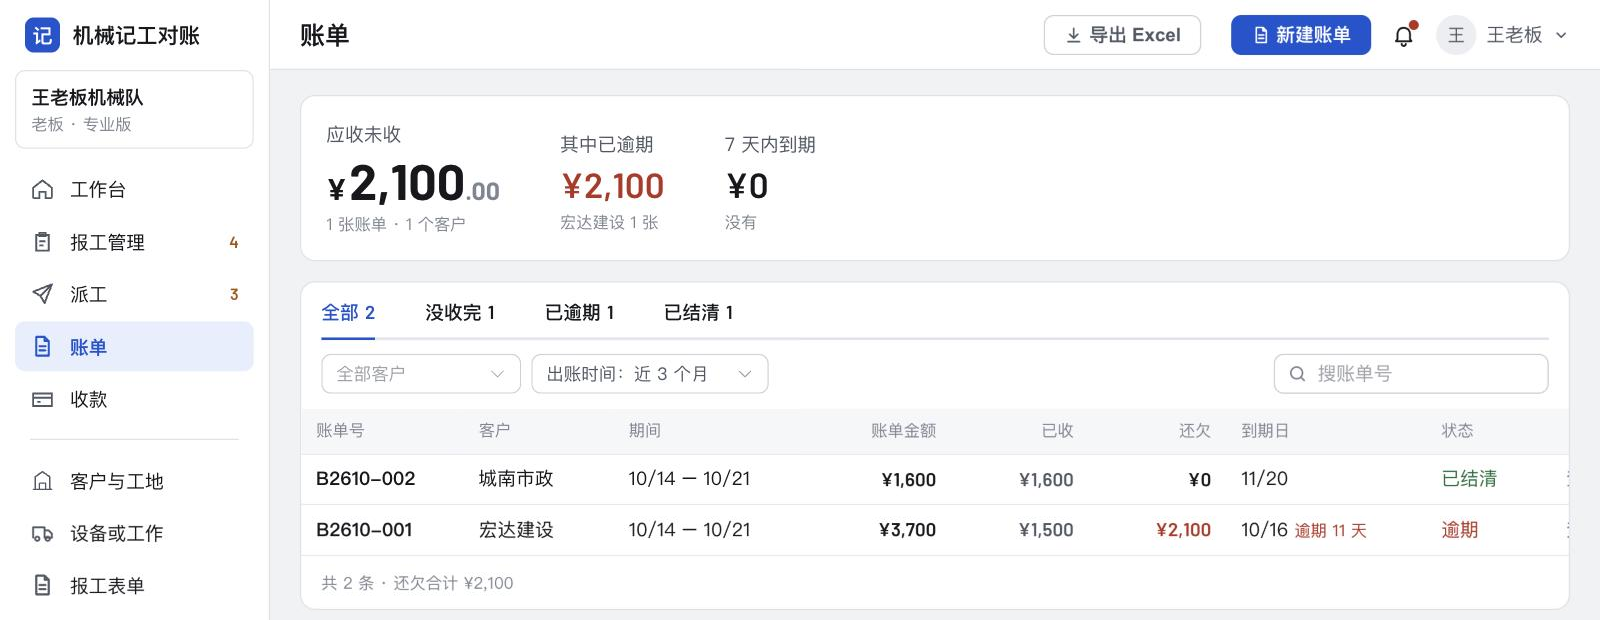Viewport: 1600px width, 620px height.
Task: Click the 到期日 column header
Action: (x=1265, y=431)
